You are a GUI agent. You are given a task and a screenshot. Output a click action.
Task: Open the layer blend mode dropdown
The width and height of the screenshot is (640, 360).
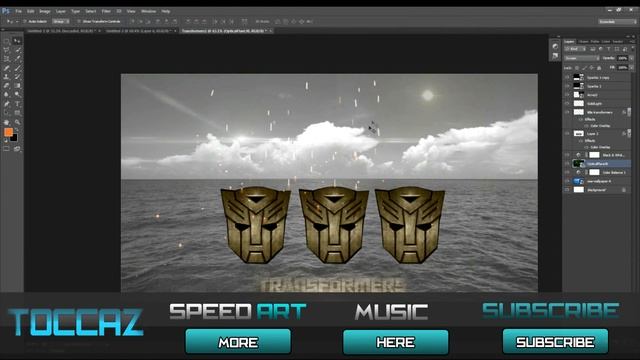tap(582, 58)
